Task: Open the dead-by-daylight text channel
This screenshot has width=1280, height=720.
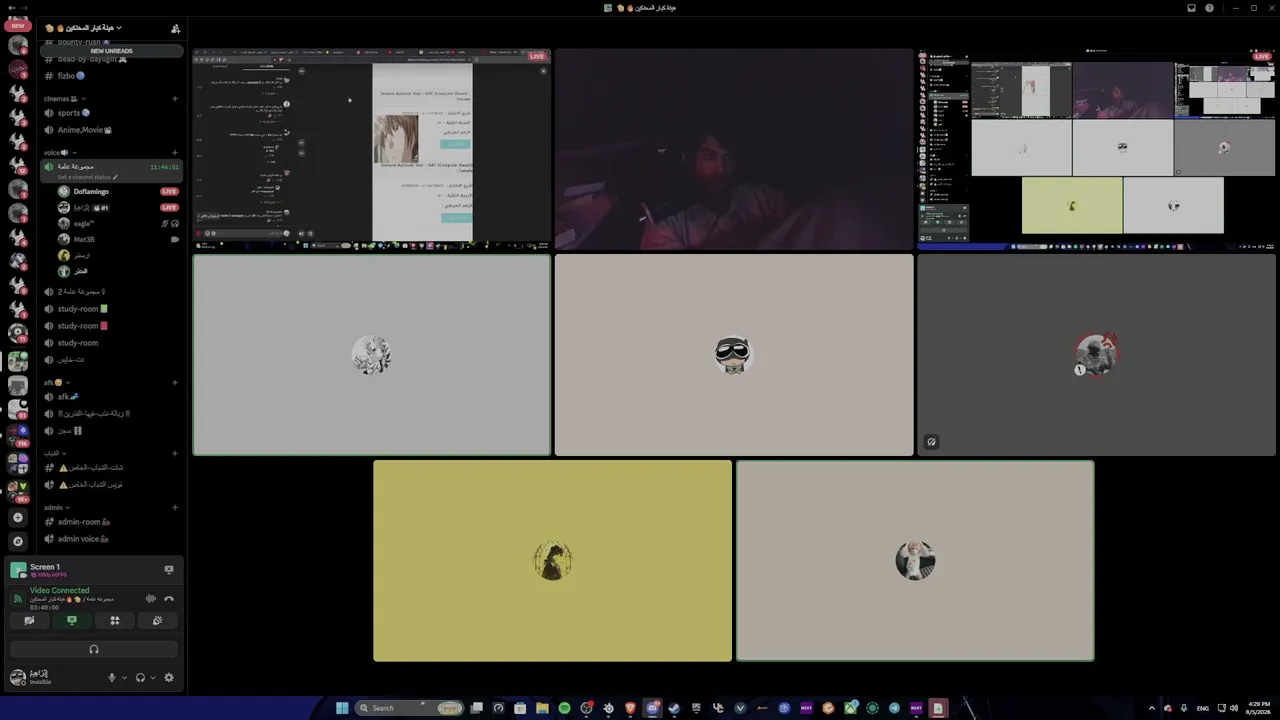Action: click(x=111, y=60)
